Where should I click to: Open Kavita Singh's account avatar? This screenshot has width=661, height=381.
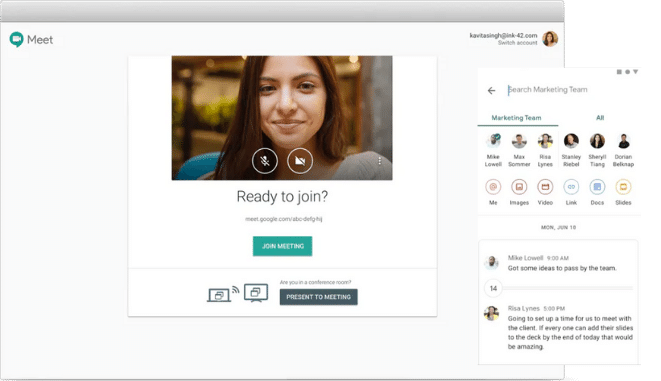pyautogui.click(x=550, y=39)
